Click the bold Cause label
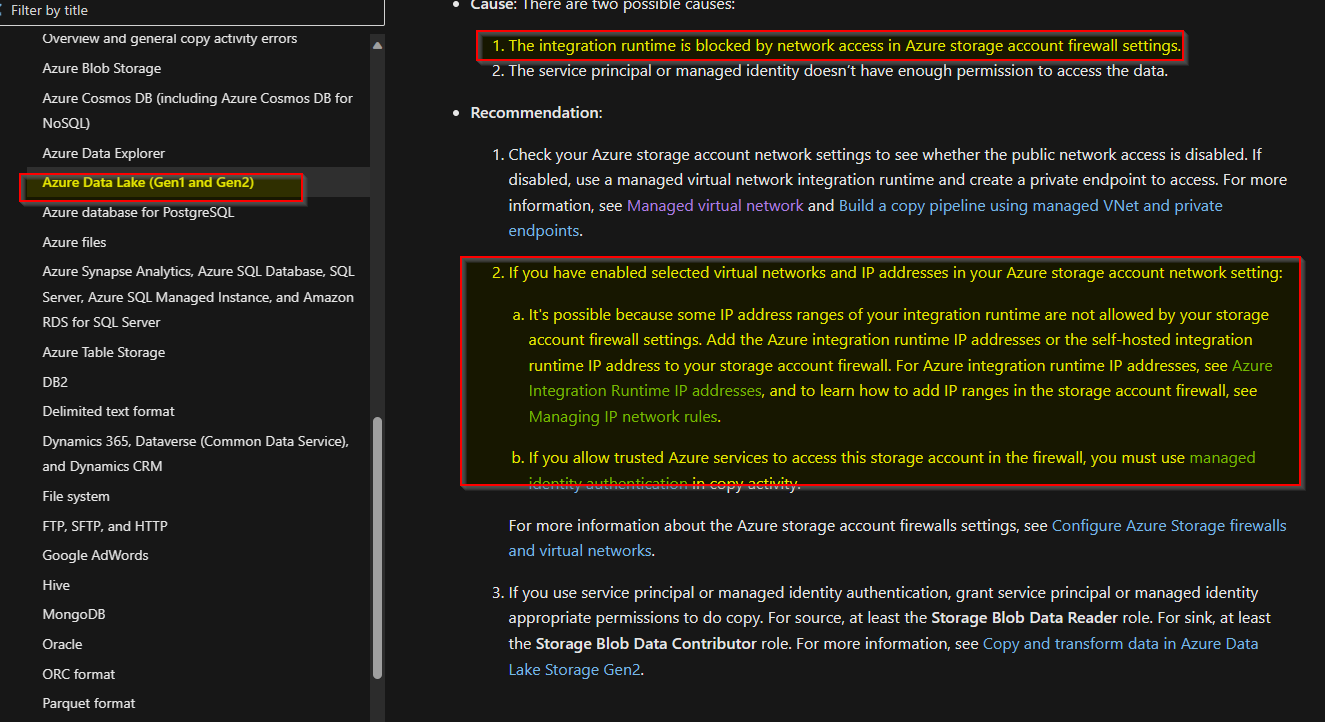The width and height of the screenshot is (1325, 722). point(493,5)
